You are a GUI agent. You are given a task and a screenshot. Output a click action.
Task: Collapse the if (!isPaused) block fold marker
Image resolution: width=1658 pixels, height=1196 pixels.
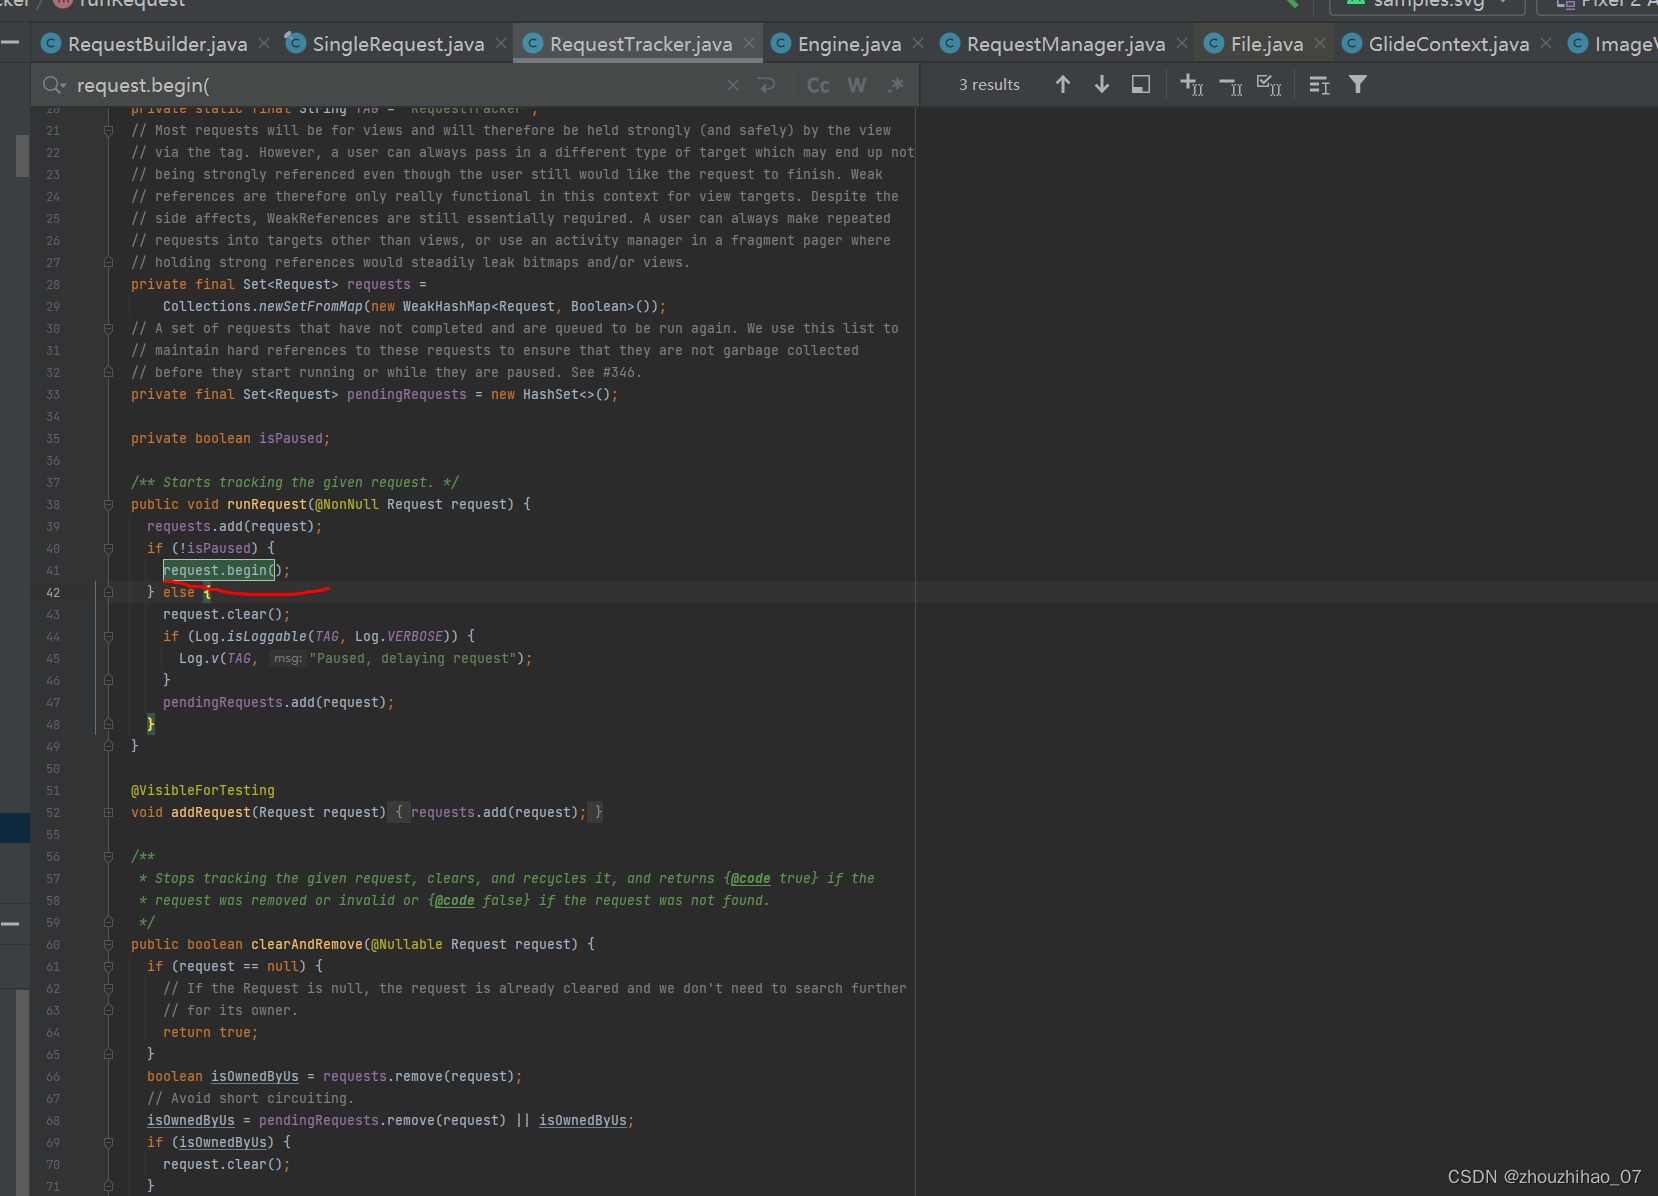(x=108, y=549)
